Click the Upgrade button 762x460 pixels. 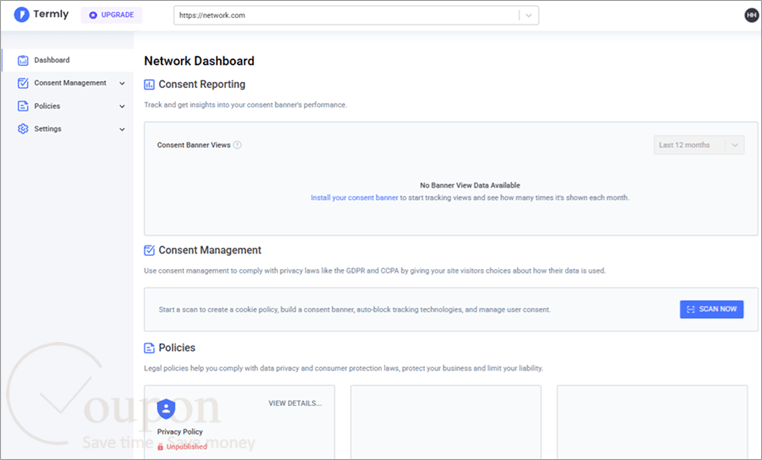(111, 15)
